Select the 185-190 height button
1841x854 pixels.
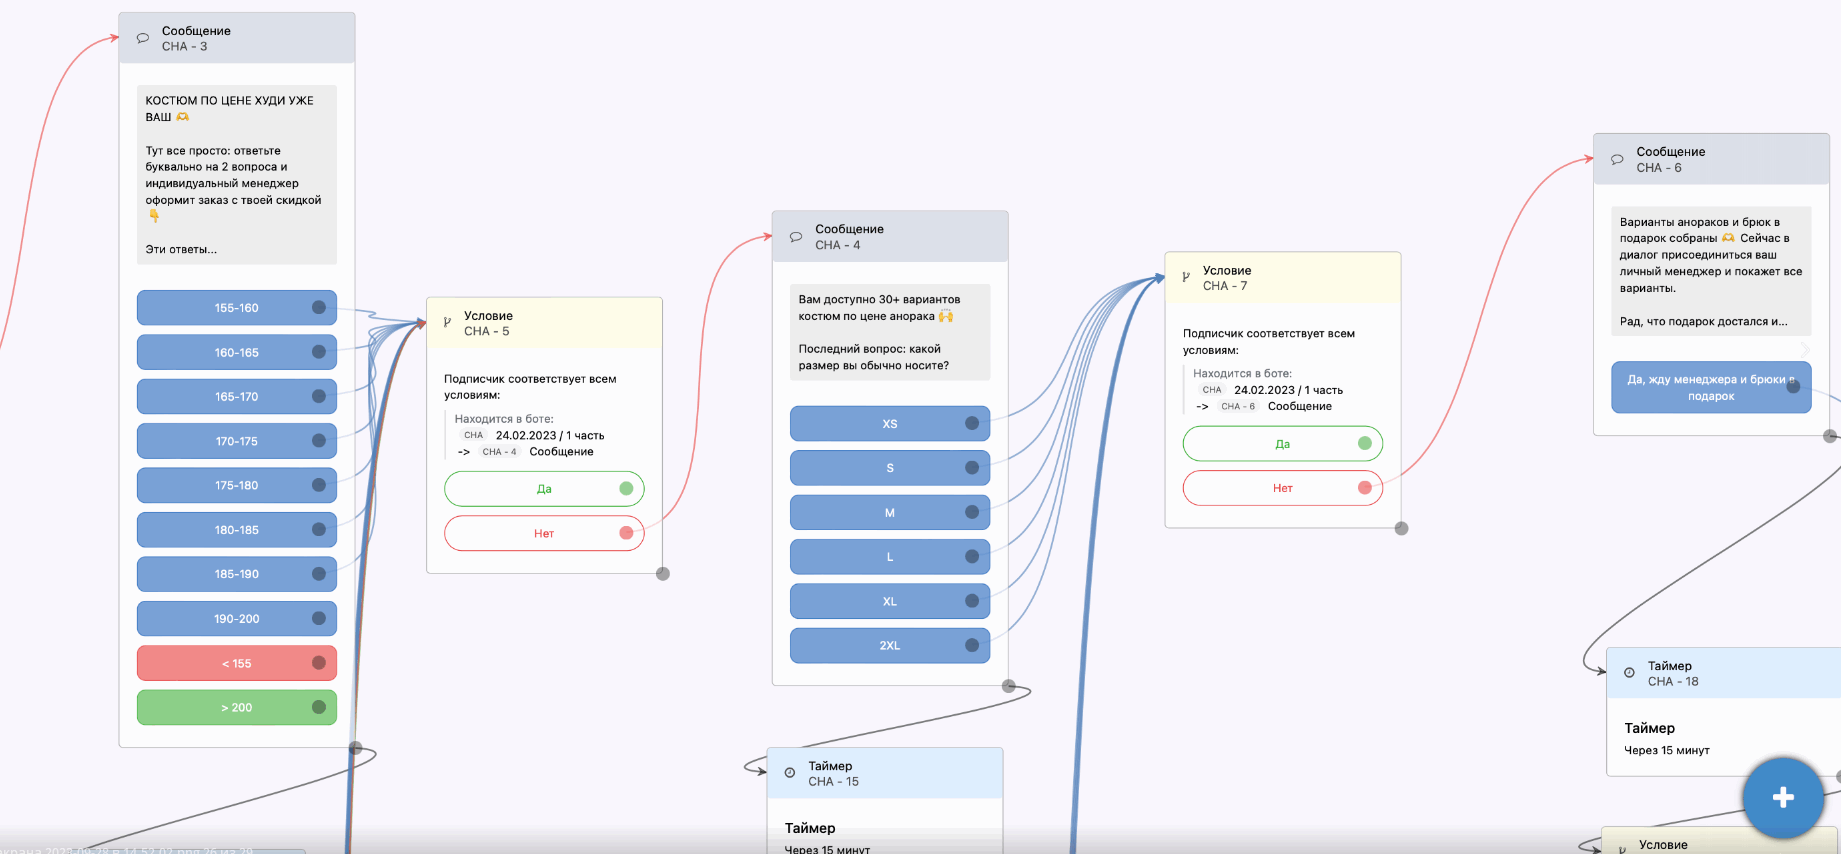[237, 574]
